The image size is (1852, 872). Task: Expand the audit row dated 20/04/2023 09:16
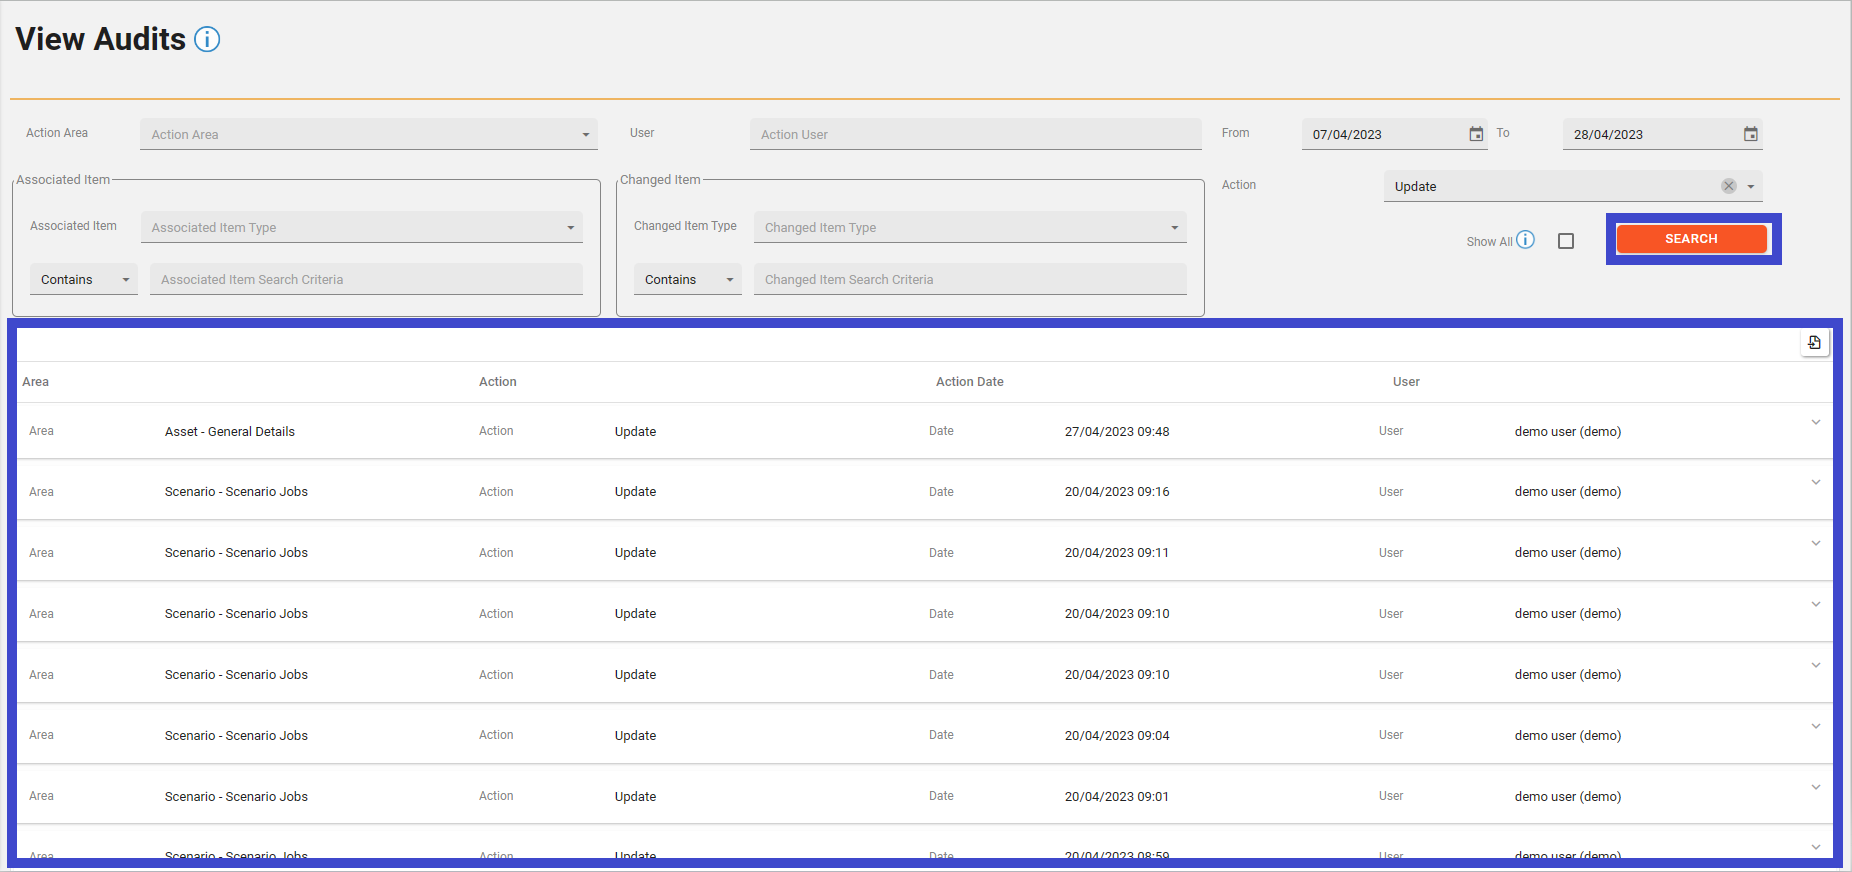coord(1815,483)
